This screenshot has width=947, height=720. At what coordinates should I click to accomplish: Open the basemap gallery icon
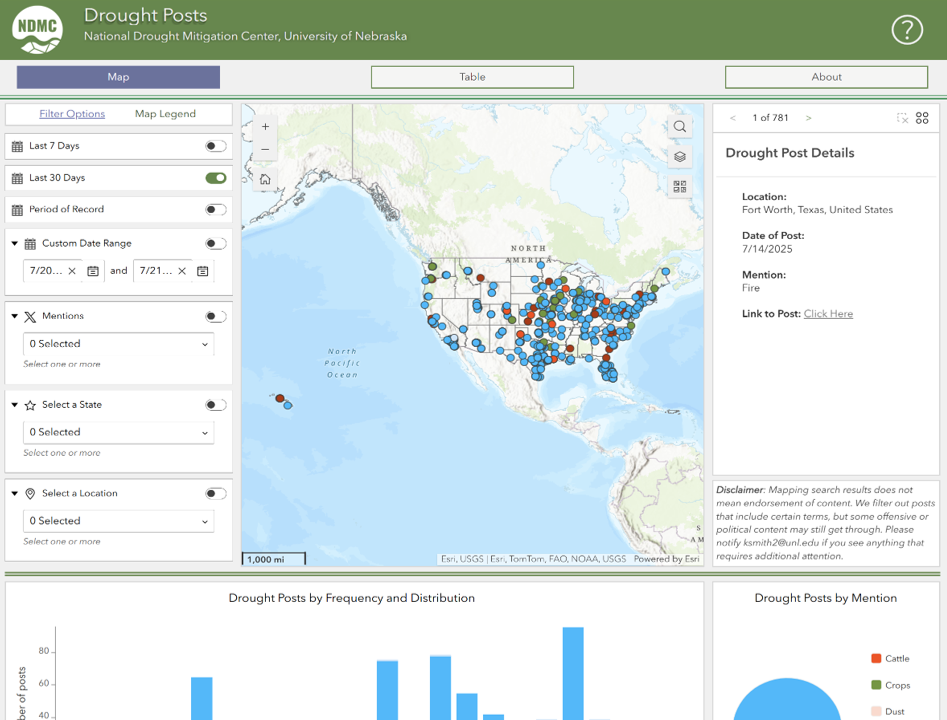coord(679,187)
